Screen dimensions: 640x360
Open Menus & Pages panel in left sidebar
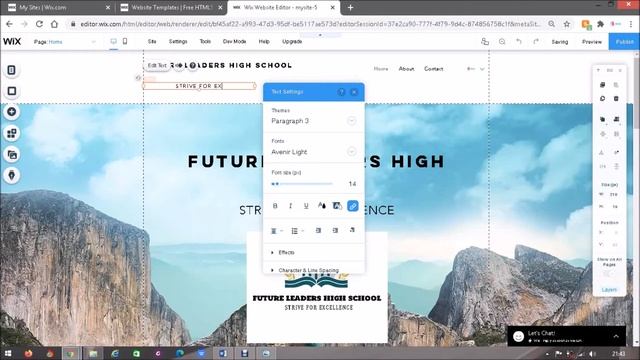(x=11, y=70)
